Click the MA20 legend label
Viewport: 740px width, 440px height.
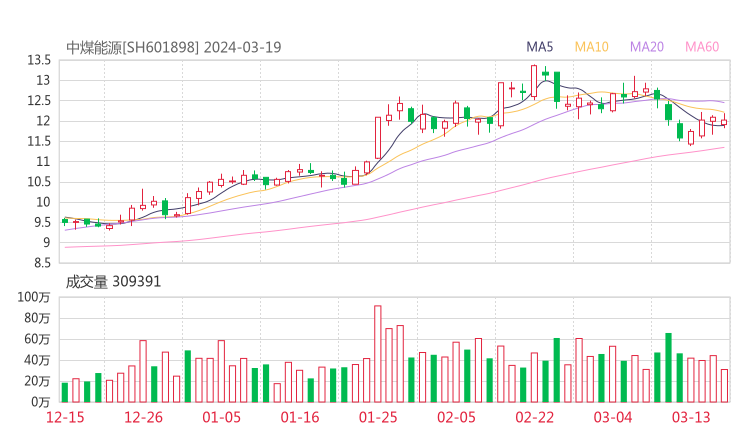click(x=647, y=47)
